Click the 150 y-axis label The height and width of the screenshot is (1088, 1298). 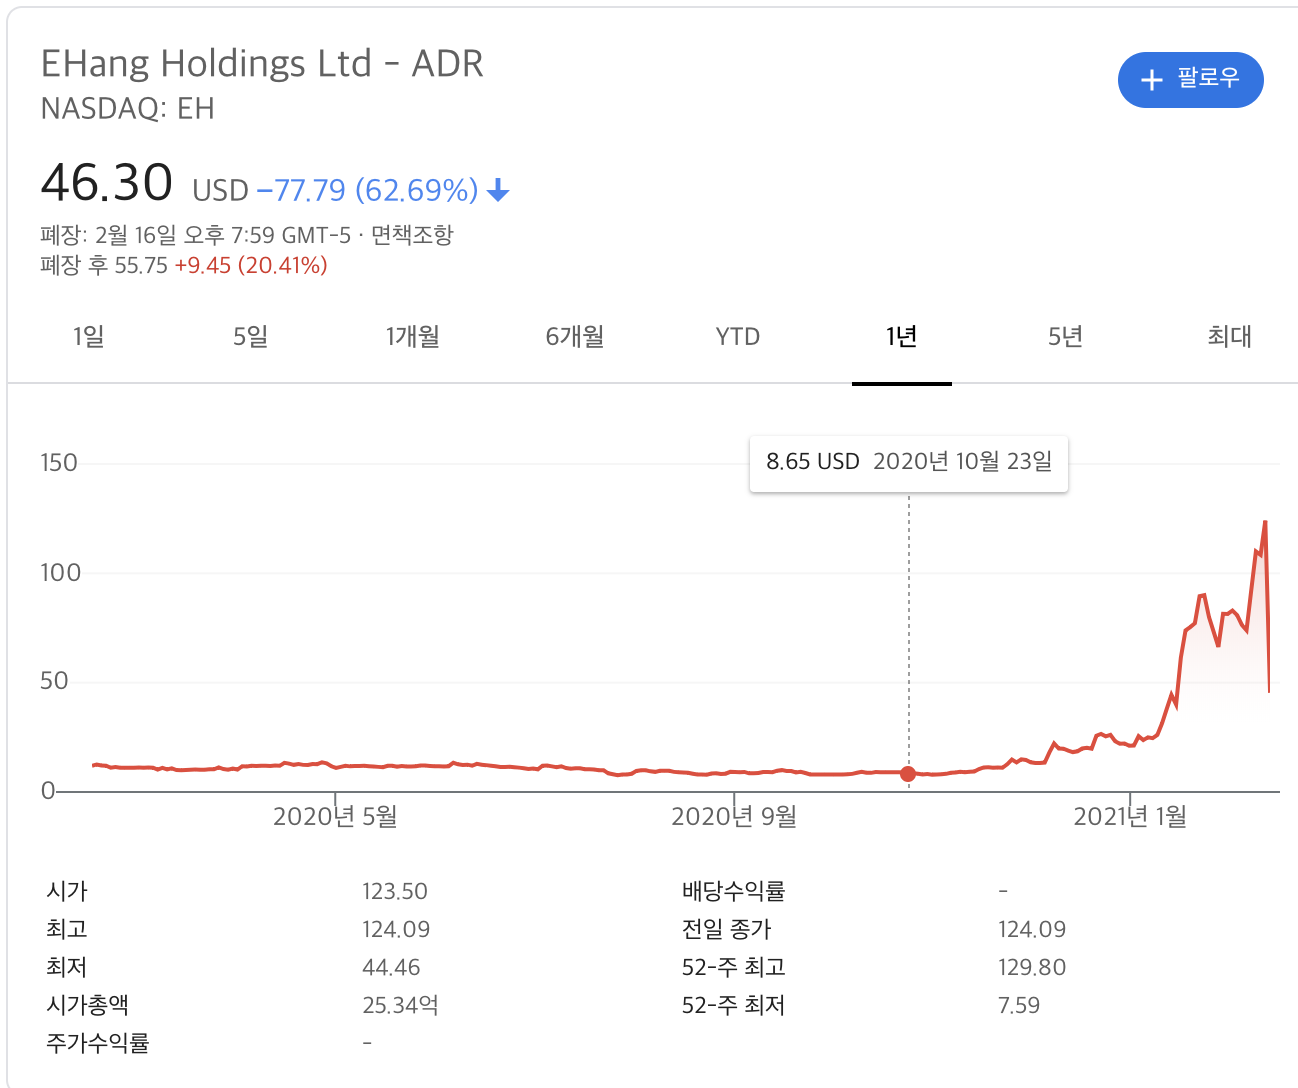[x=58, y=463]
